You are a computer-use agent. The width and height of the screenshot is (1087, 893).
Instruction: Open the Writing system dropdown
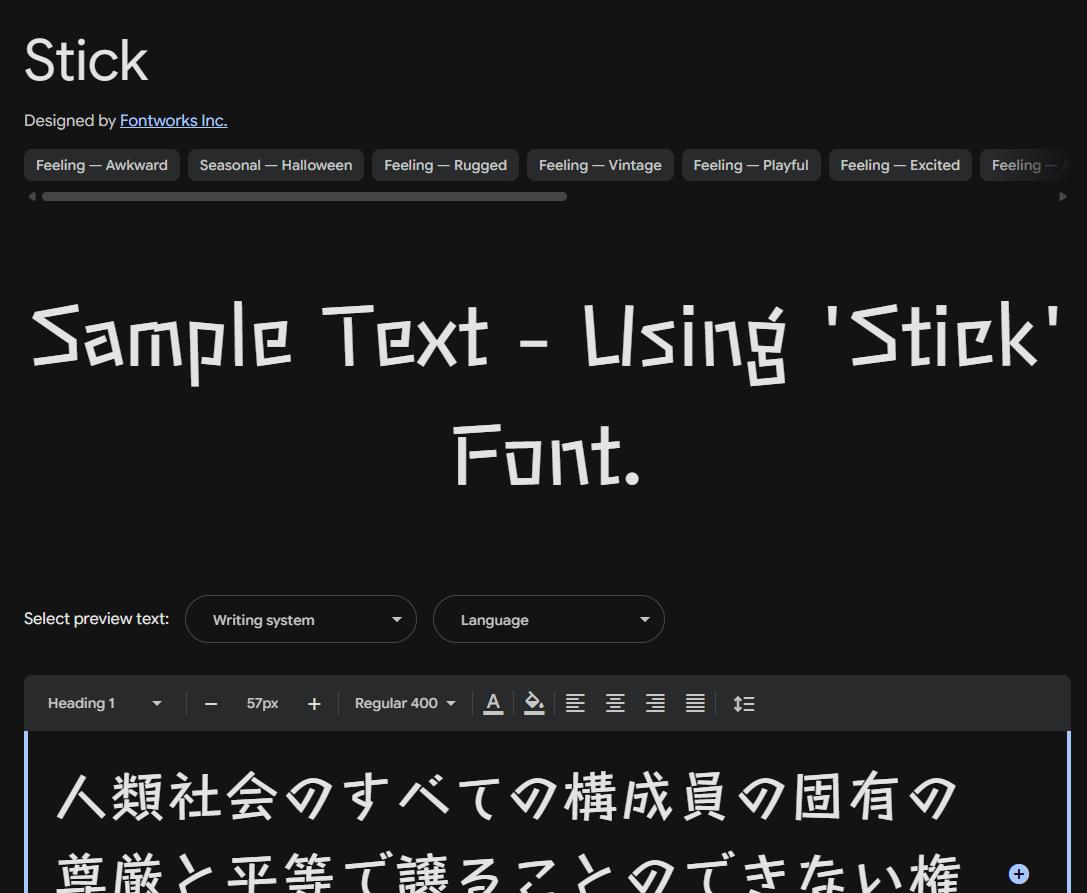point(301,619)
